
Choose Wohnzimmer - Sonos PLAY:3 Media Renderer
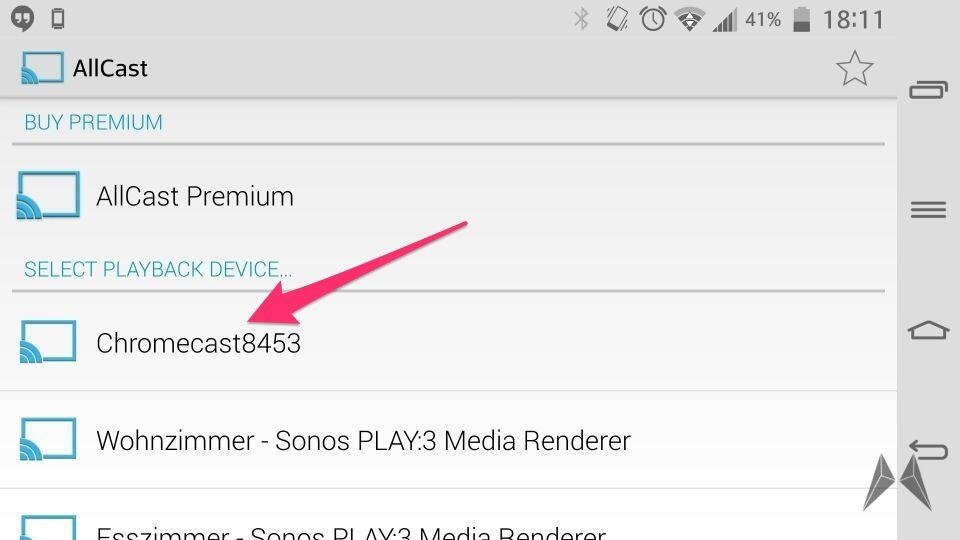click(x=448, y=440)
